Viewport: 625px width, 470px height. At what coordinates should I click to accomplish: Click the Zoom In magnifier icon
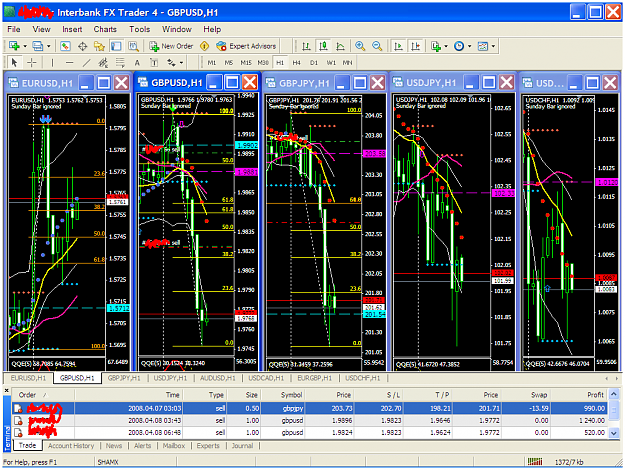[360, 46]
